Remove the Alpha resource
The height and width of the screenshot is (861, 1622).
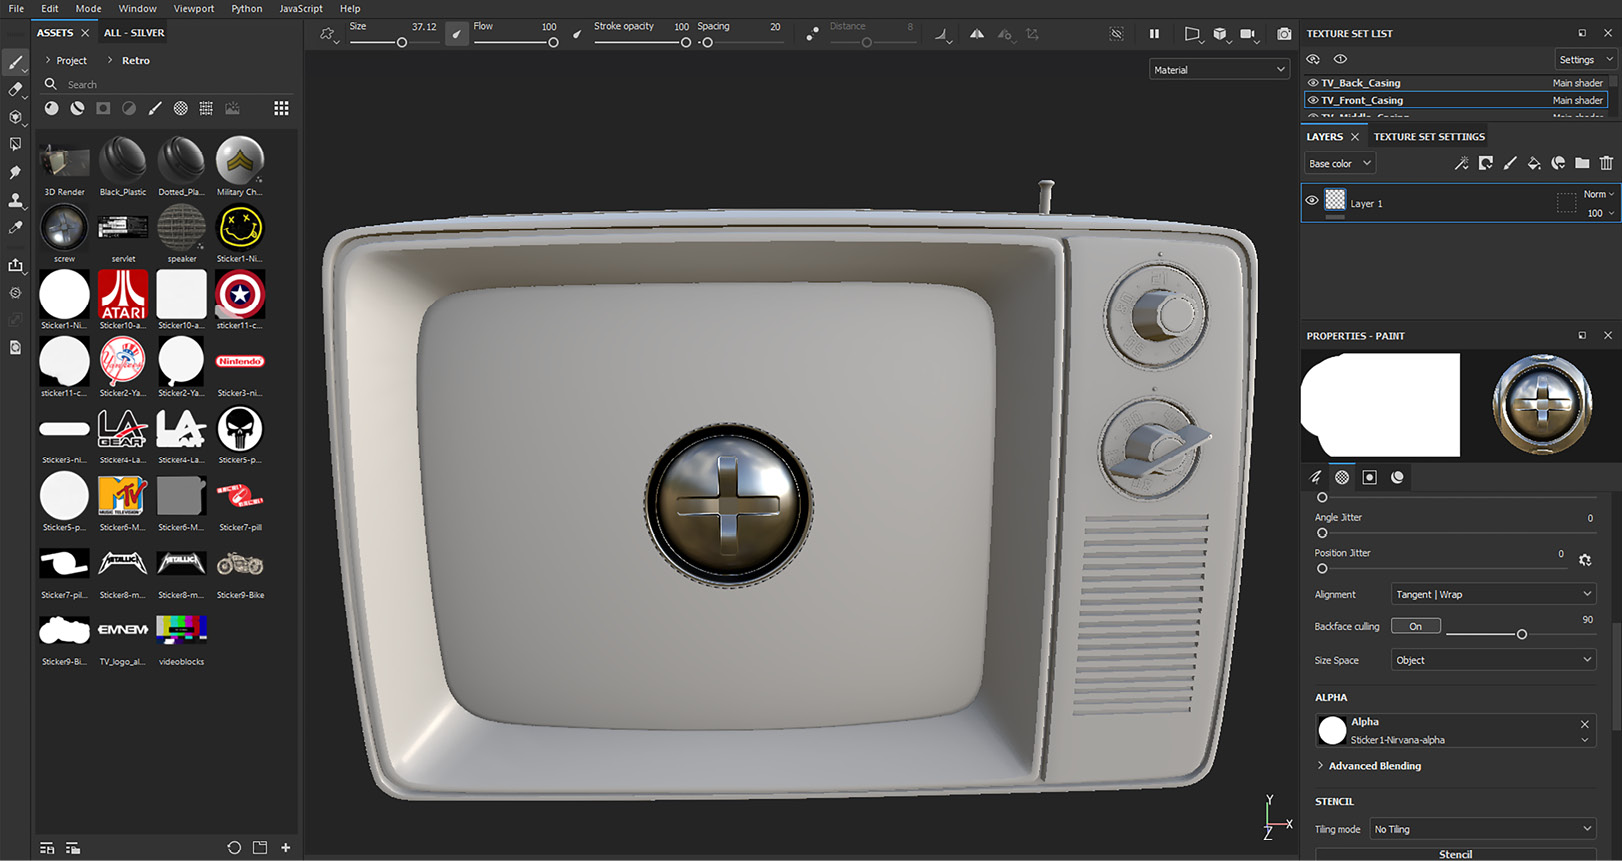coord(1585,724)
